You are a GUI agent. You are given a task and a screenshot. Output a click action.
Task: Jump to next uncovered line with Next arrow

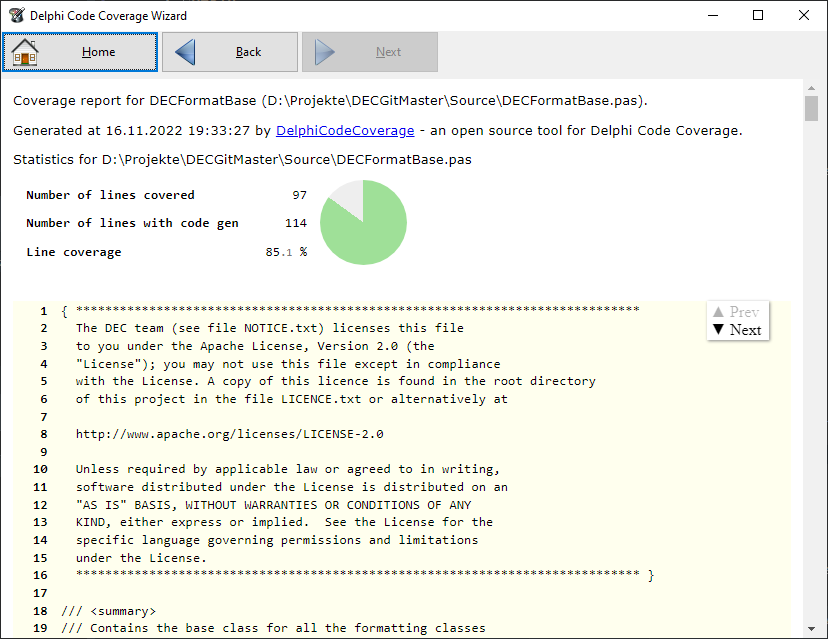point(738,330)
